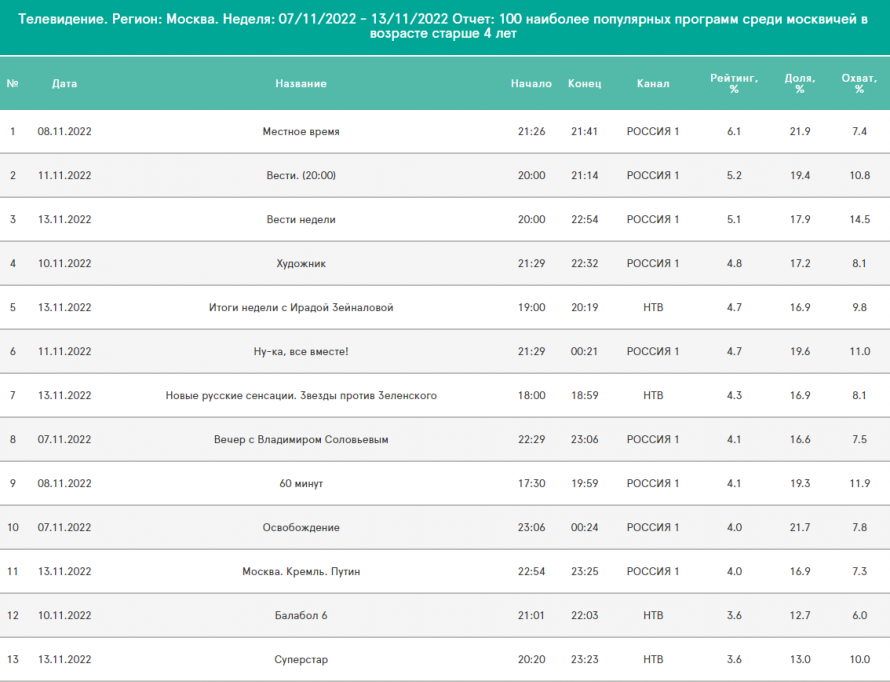Select 'Новые русские сенсации. Звезды против Зеленского'

point(301,395)
